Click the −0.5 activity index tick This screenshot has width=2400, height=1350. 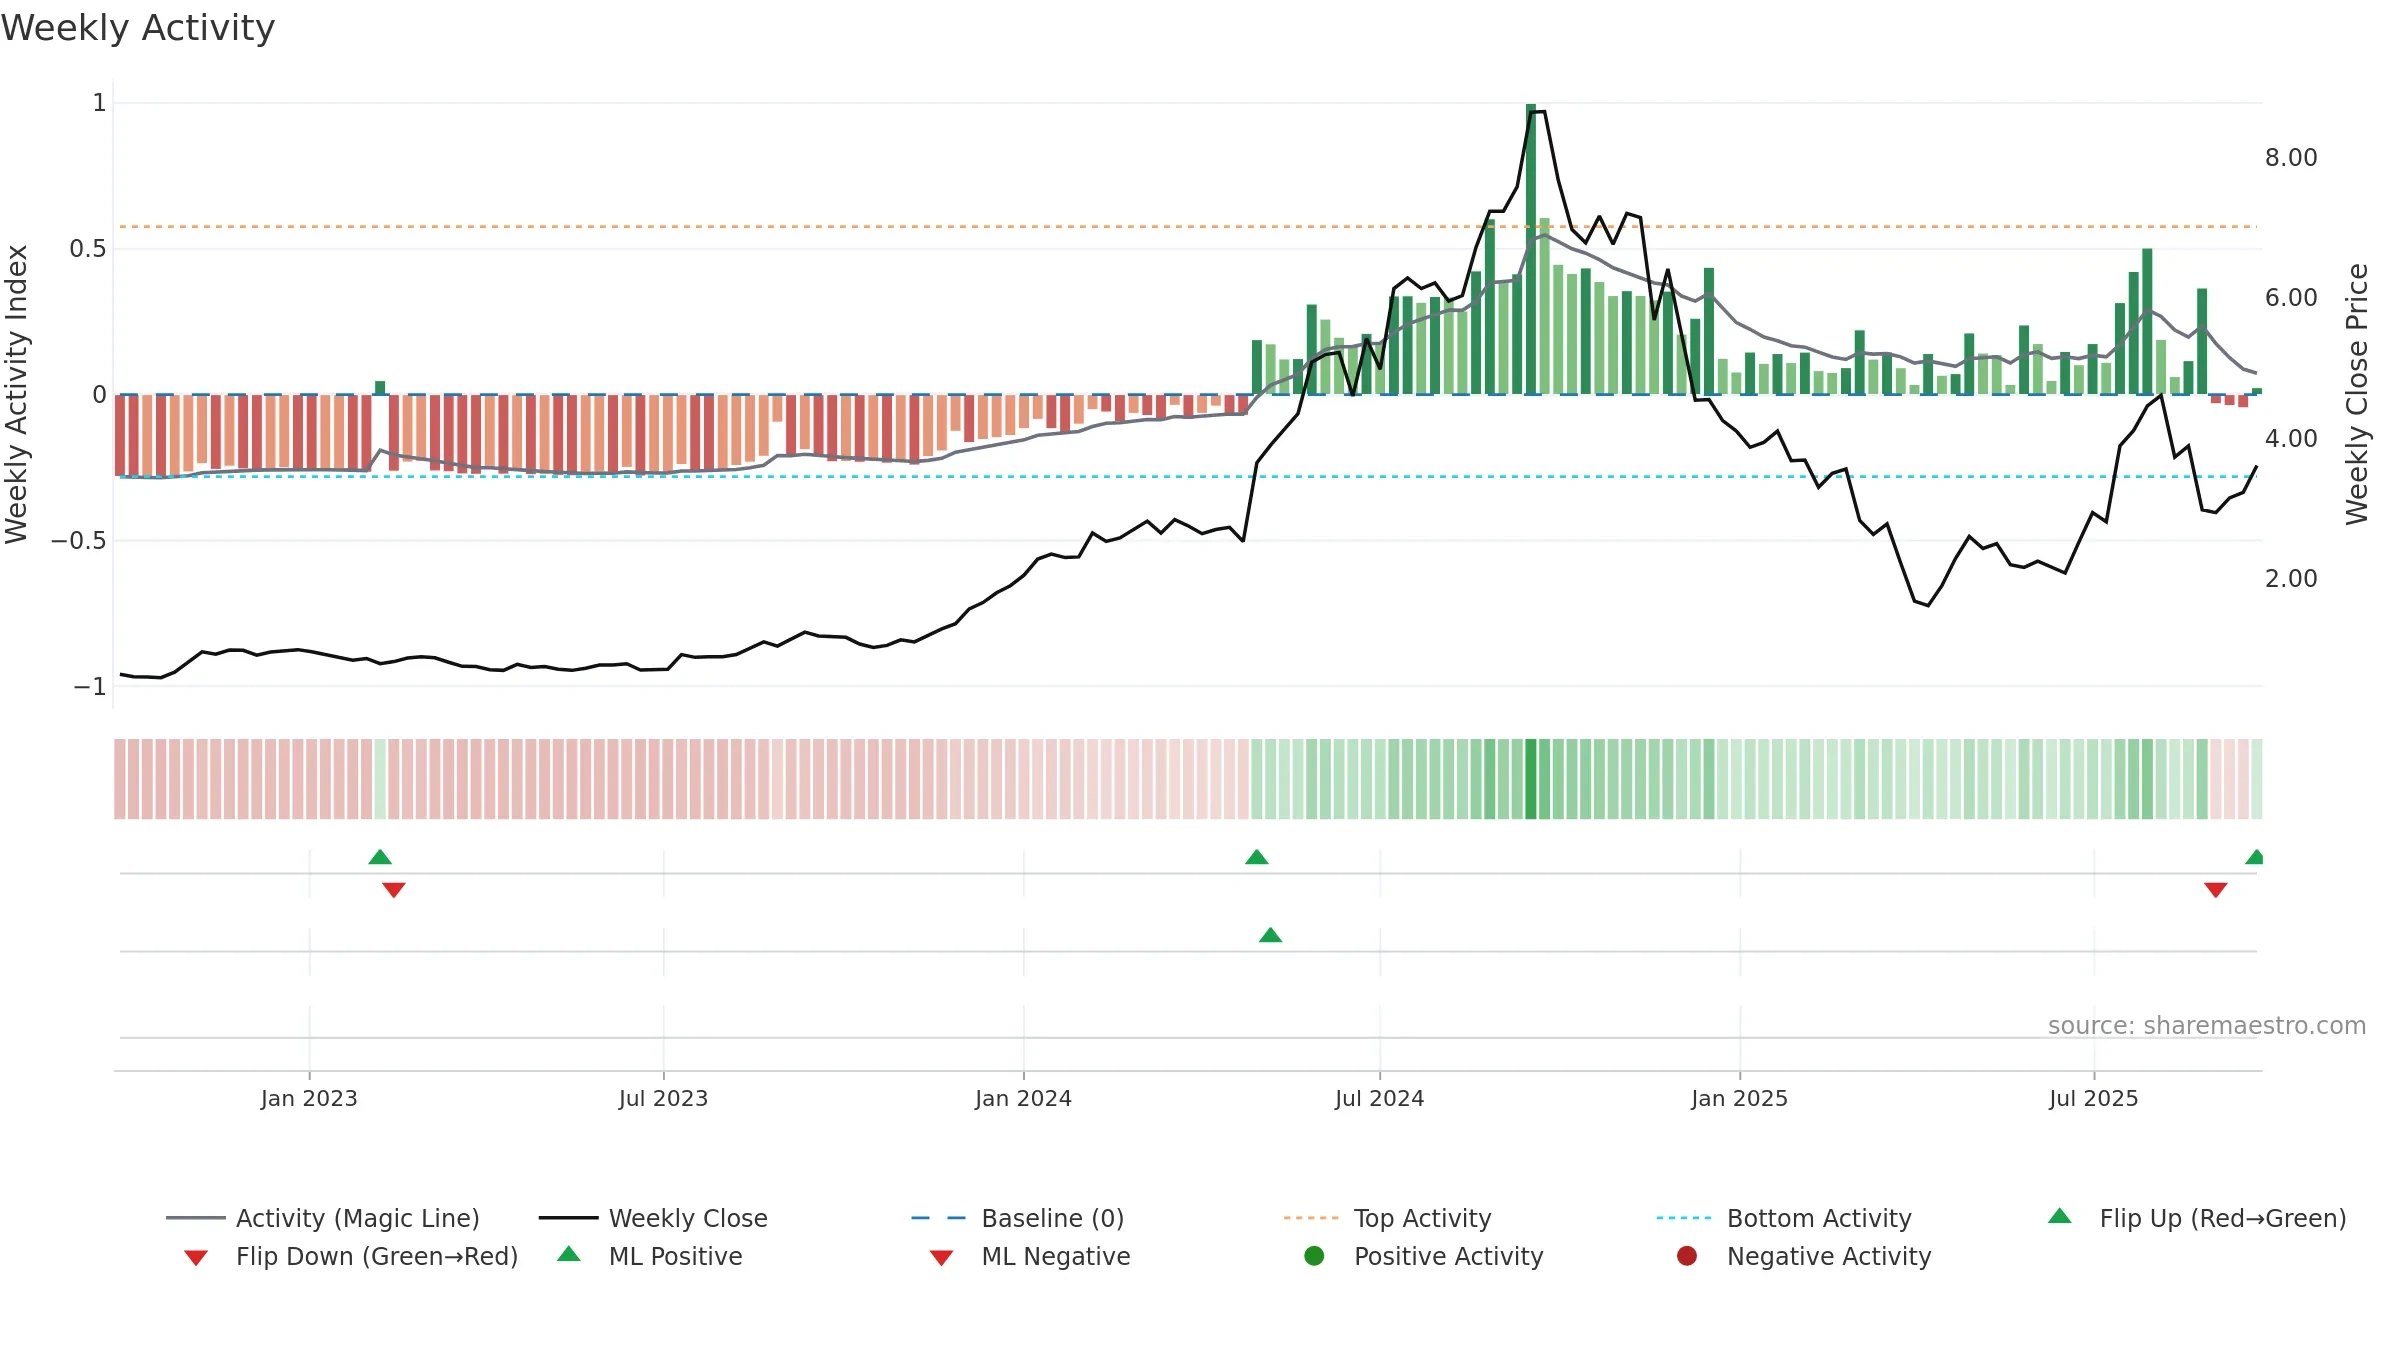[79, 541]
